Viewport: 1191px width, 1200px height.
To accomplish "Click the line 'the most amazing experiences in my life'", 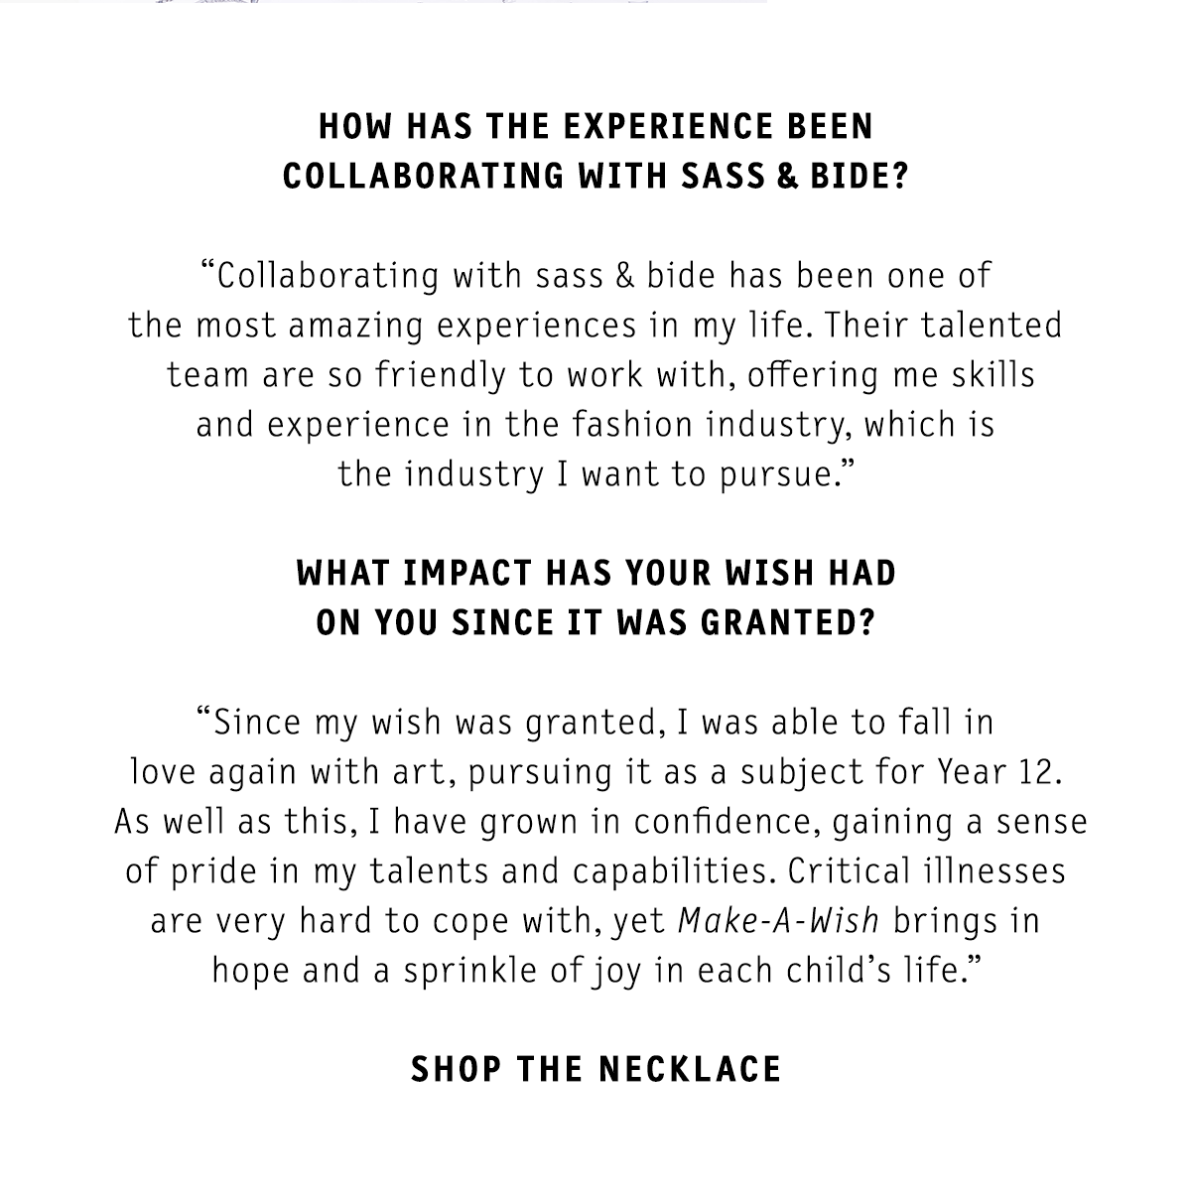I will 596,325.
